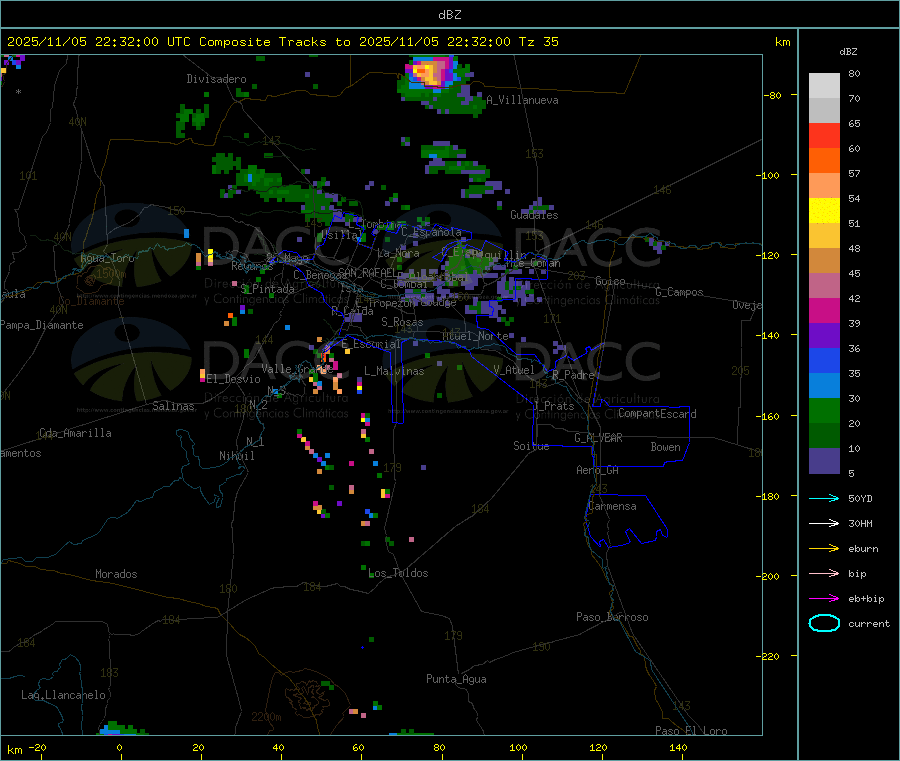
Task: Click the Nihuil map label
Action: pos(236,456)
